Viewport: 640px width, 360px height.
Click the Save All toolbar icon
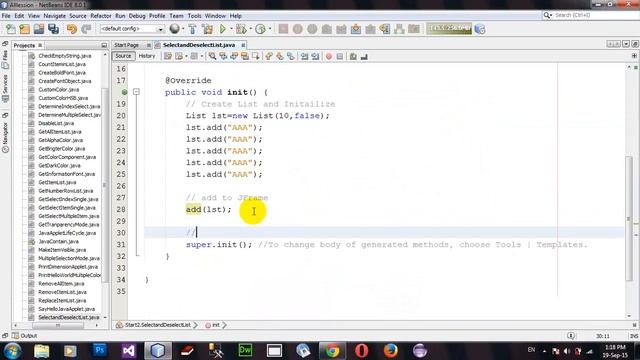pos(53,29)
